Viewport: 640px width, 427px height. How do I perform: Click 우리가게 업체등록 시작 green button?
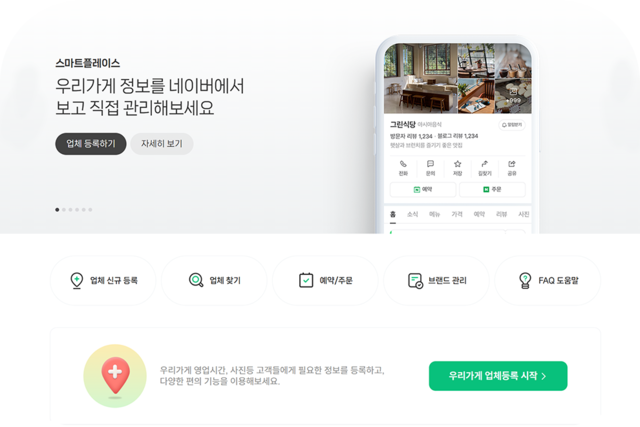pos(498,376)
